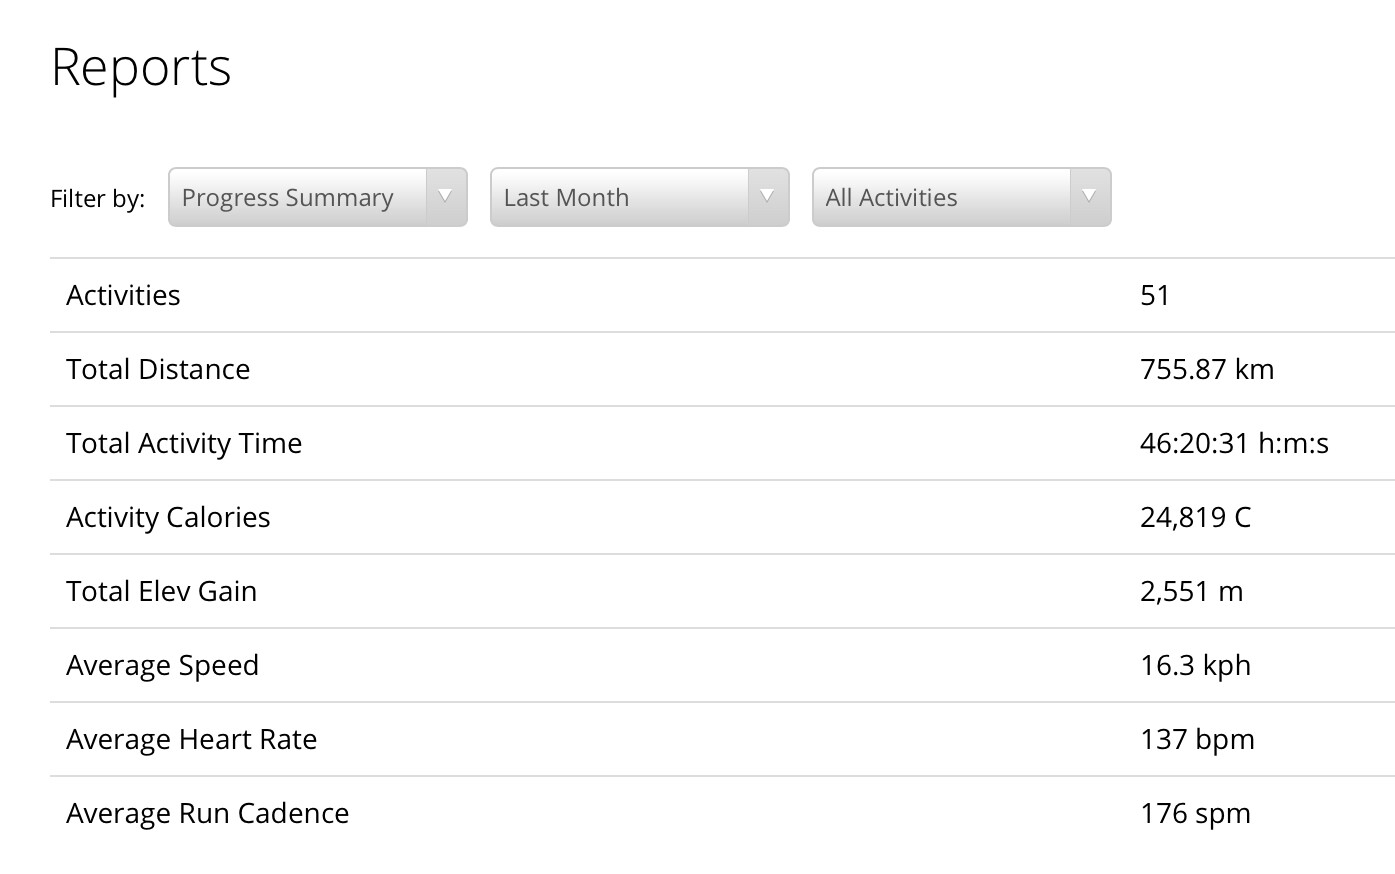Click the arrow on Last Month dropdown

pos(768,196)
